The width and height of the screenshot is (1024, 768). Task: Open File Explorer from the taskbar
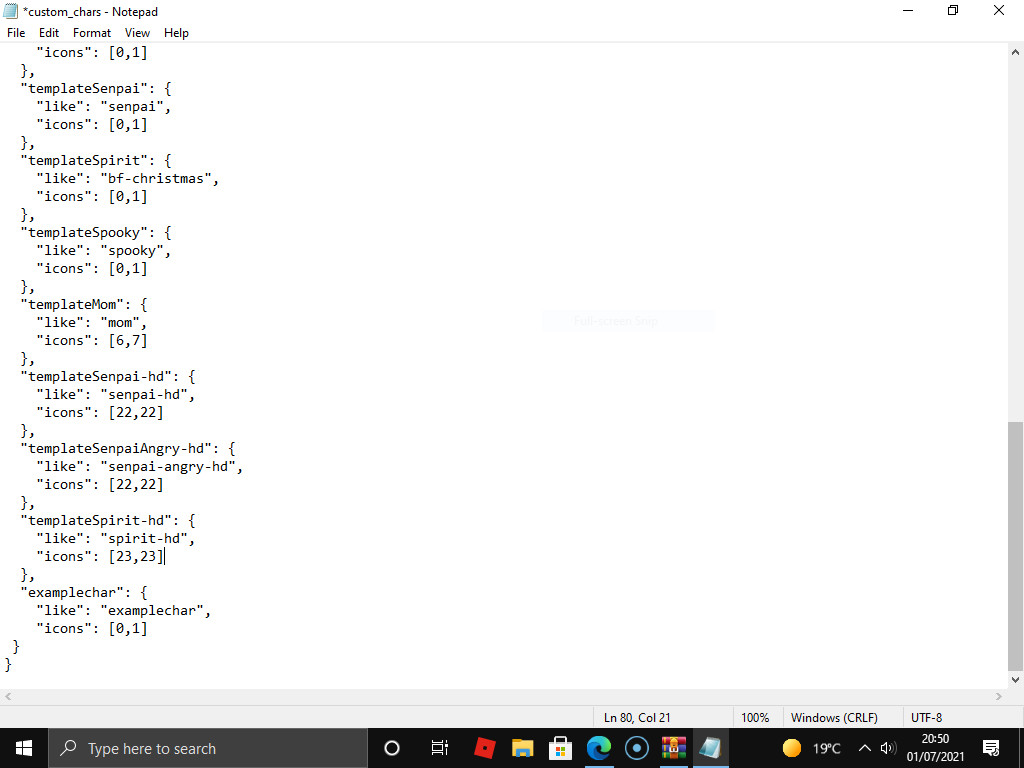pos(522,748)
